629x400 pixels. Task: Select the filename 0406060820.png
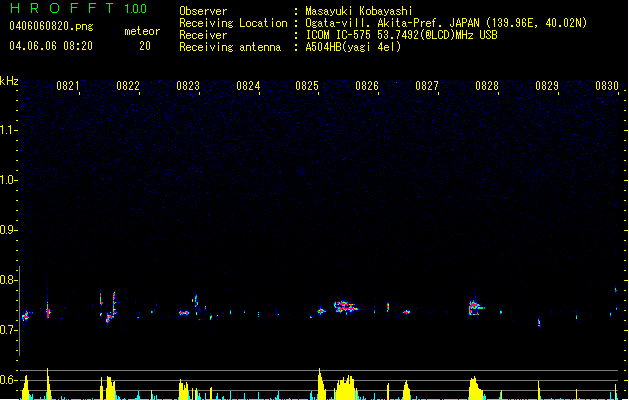pos(51,26)
